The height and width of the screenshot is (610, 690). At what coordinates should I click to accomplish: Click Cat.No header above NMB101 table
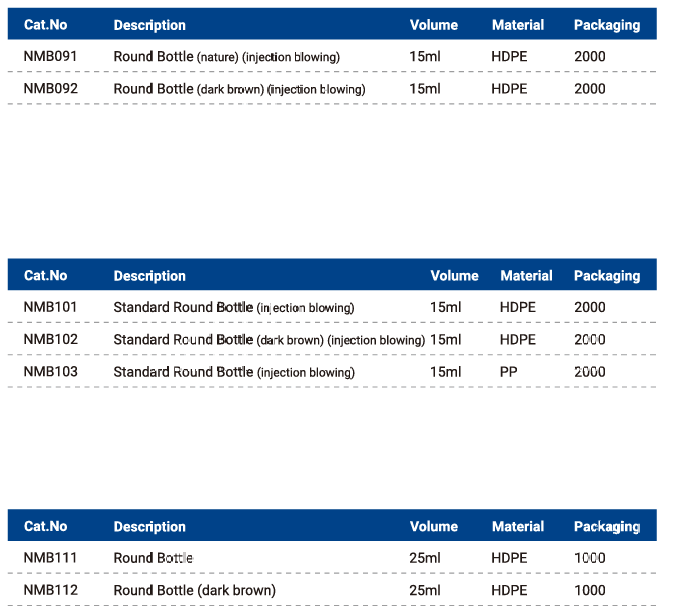46,276
